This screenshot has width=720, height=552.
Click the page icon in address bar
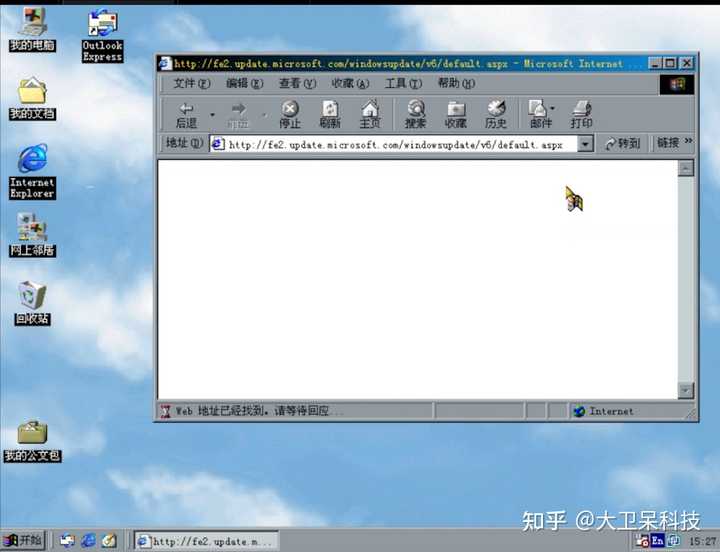pos(218,144)
